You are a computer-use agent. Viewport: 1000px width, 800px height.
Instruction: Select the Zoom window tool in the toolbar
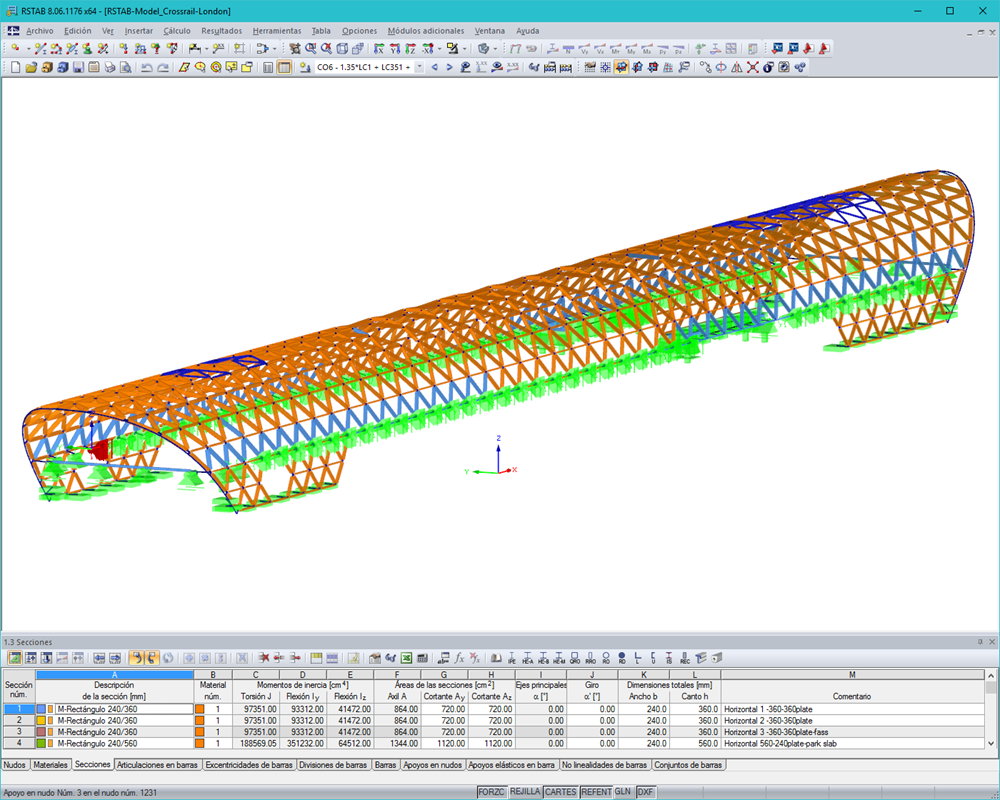pyautogui.click(x=311, y=47)
